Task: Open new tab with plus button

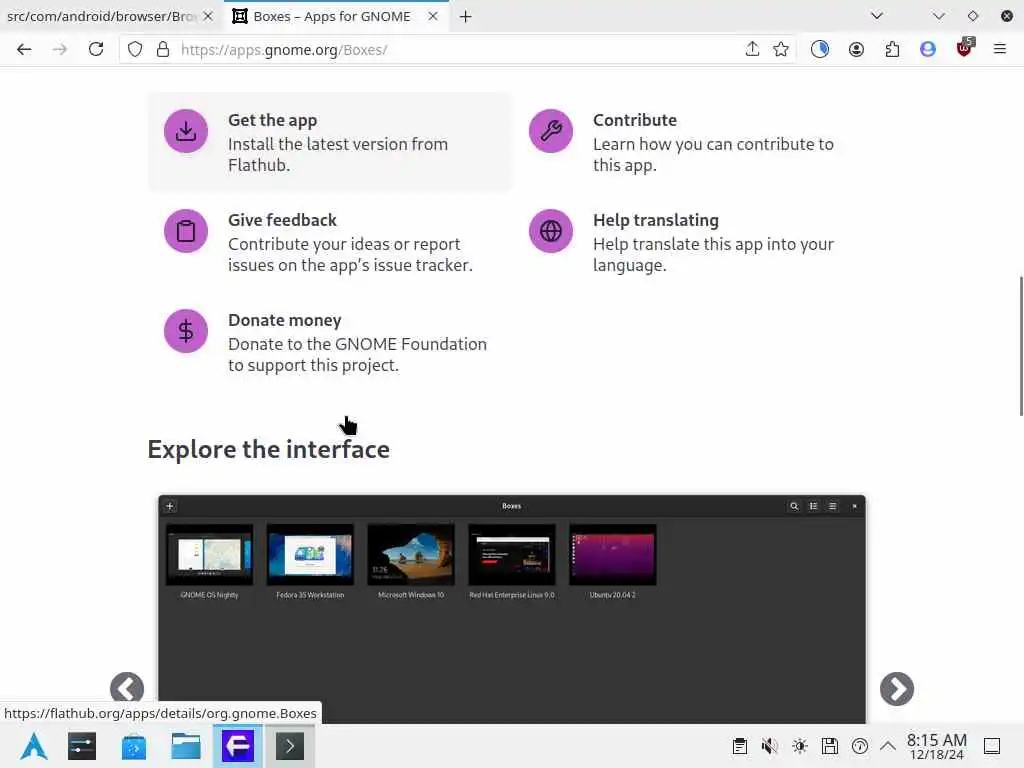Action: click(x=465, y=17)
